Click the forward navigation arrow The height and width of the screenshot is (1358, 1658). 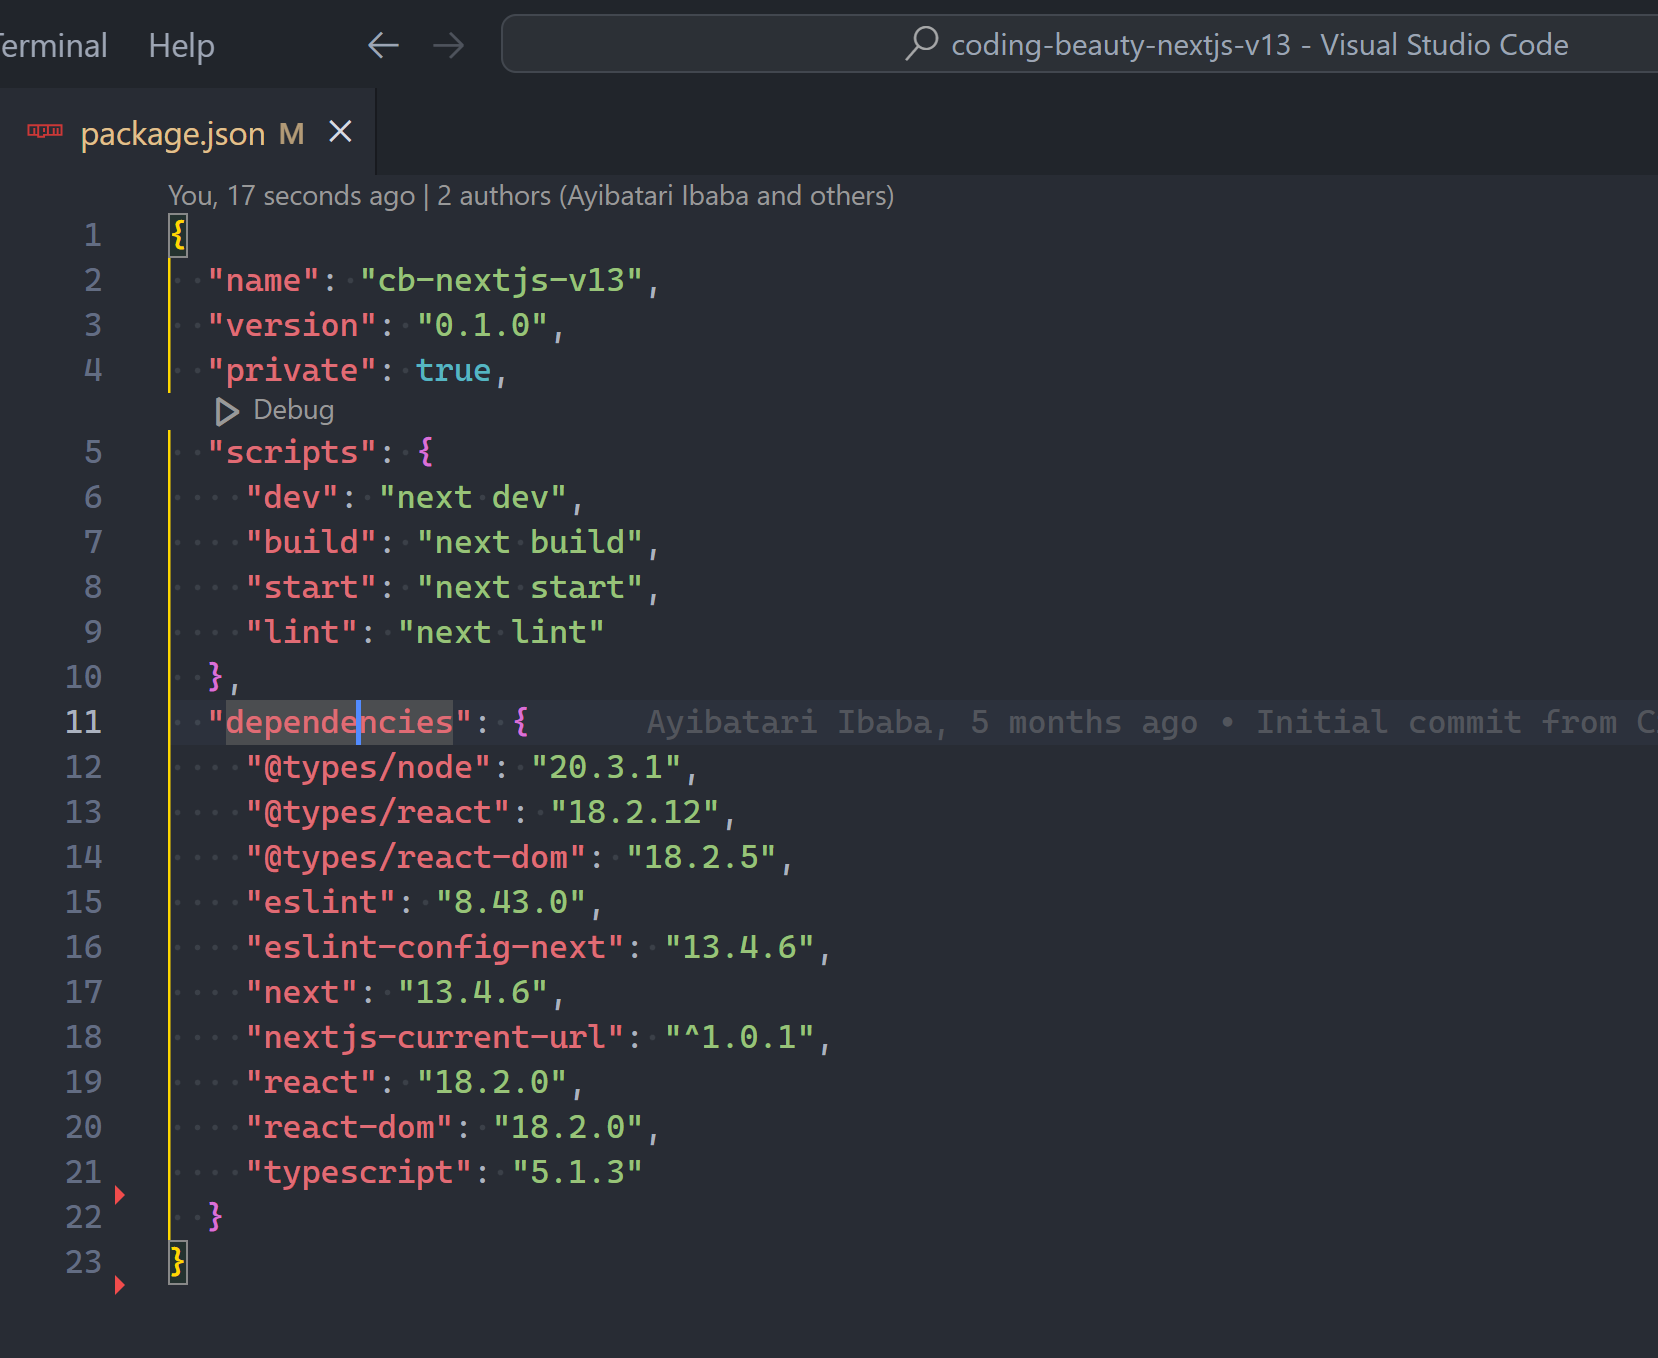click(x=449, y=44)
